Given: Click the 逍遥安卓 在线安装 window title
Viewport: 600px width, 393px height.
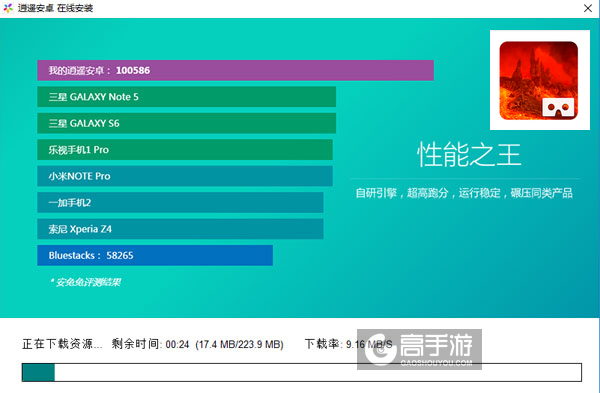Looking at the screenshot, I should [x=55, y=8].
